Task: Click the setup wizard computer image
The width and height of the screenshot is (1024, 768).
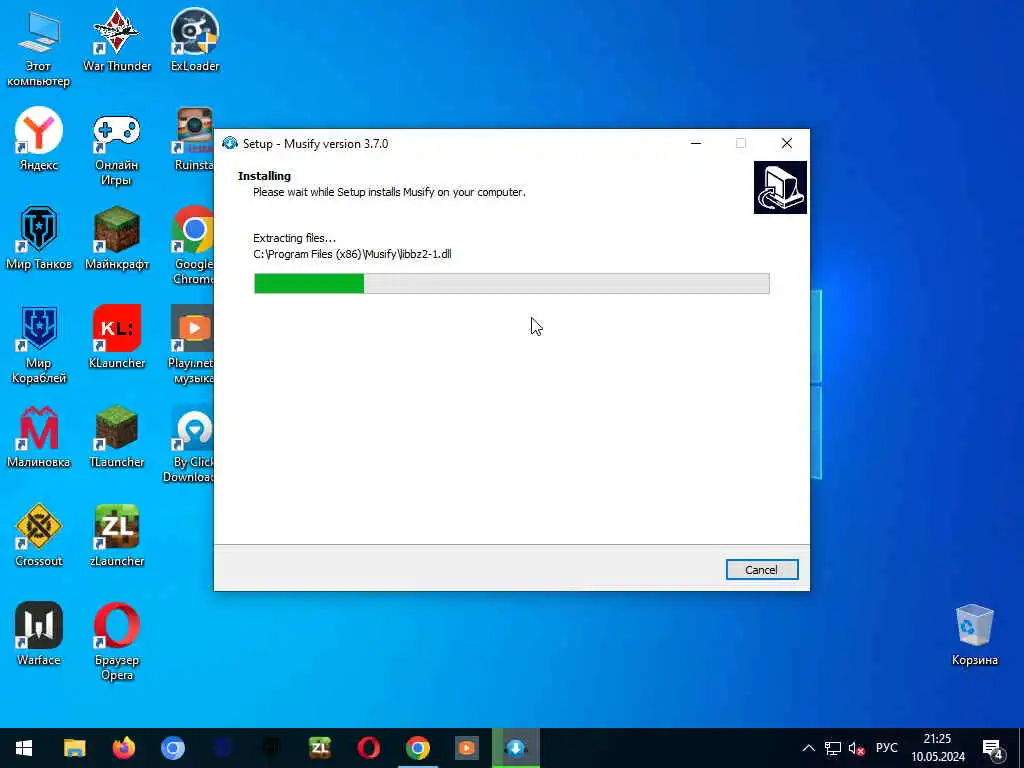Action: pyautogui.click(x=780, y=187)
